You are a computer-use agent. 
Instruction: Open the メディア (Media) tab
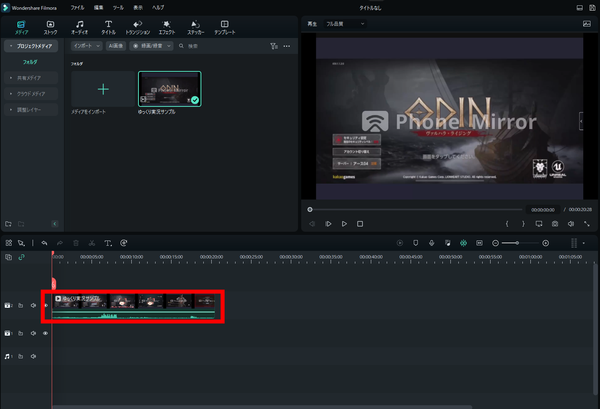[x=21, y=28]
